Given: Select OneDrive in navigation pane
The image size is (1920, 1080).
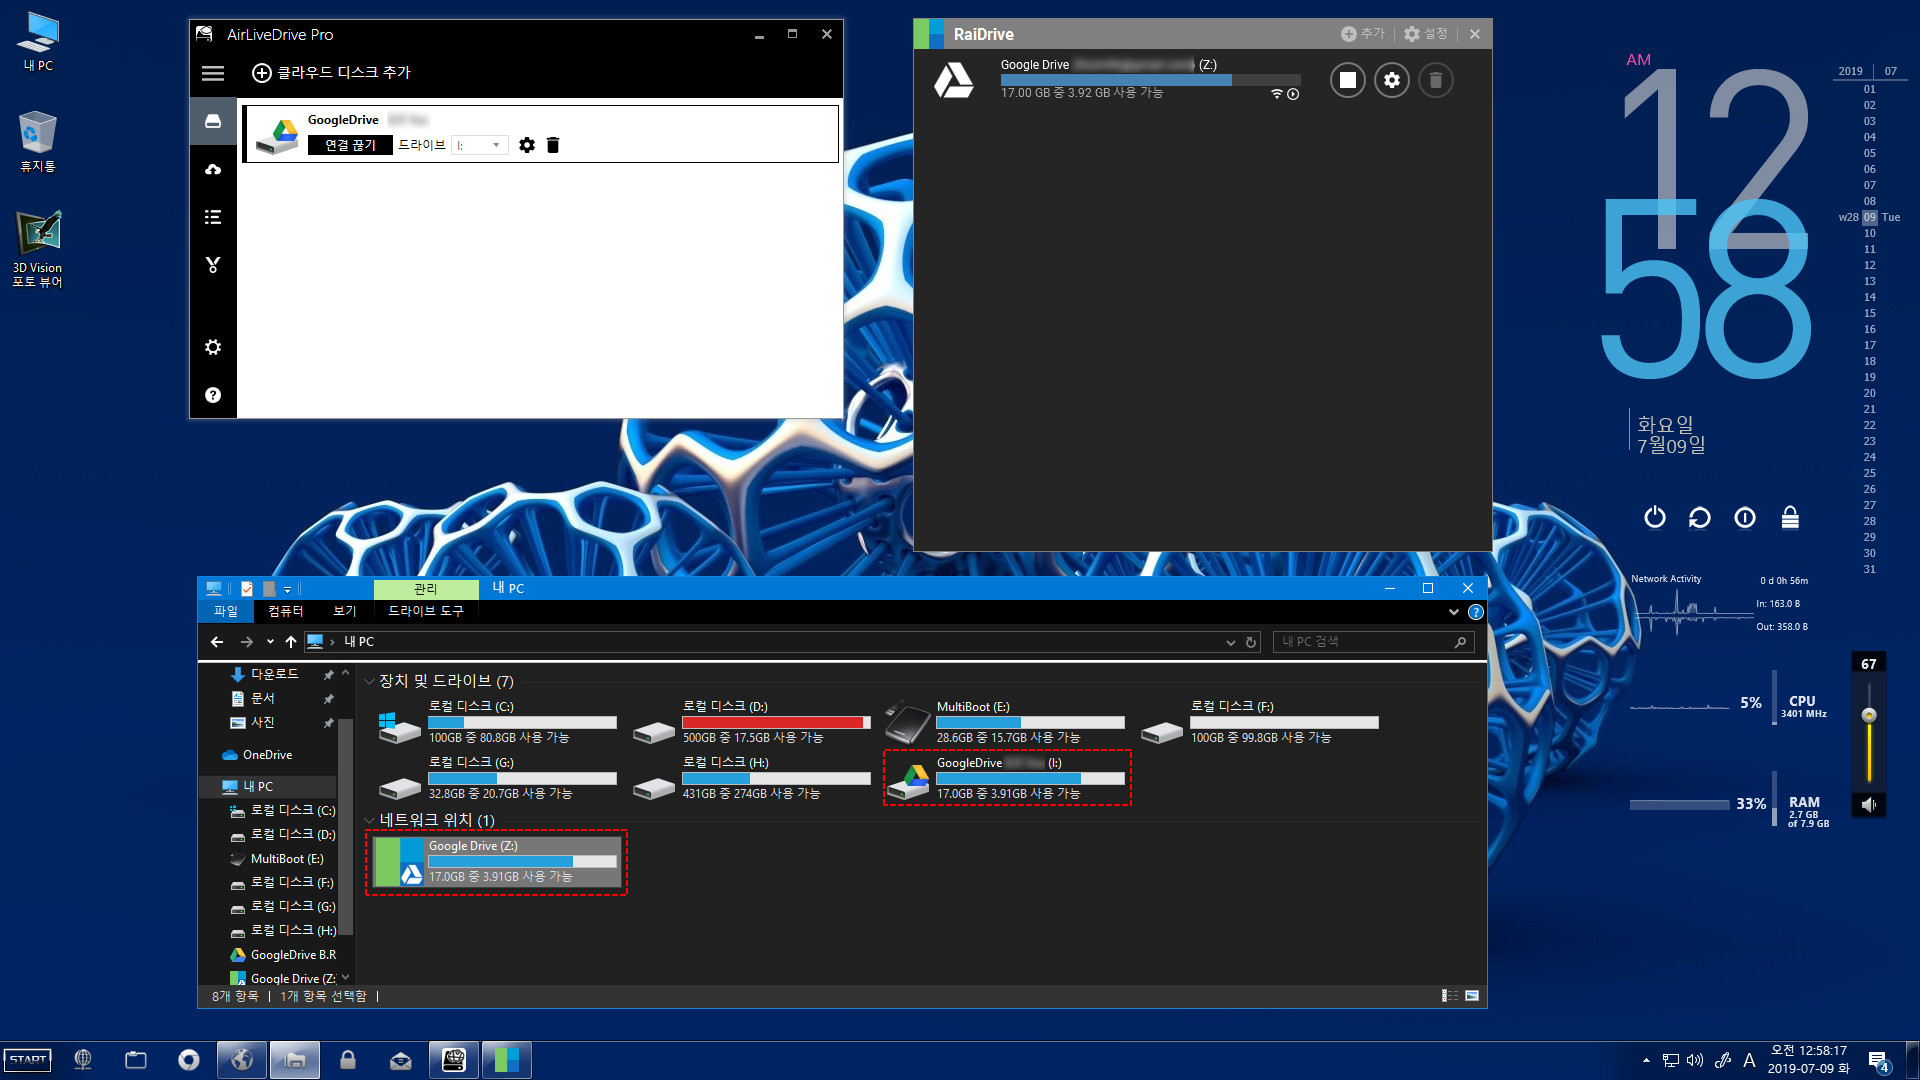Looking at the screenshot, I should click(x=267, y=755).
